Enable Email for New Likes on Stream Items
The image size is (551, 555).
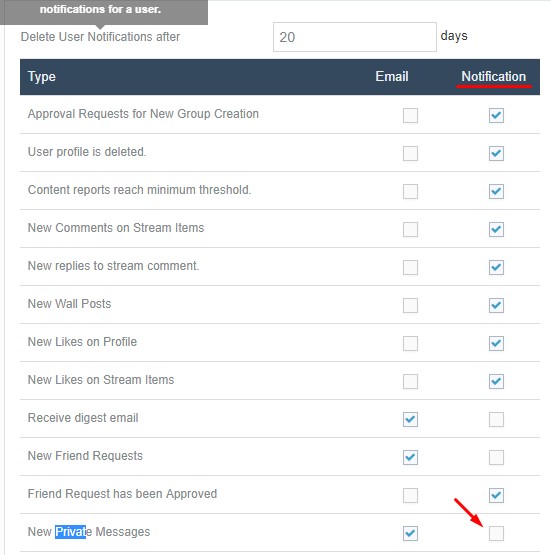410,381
